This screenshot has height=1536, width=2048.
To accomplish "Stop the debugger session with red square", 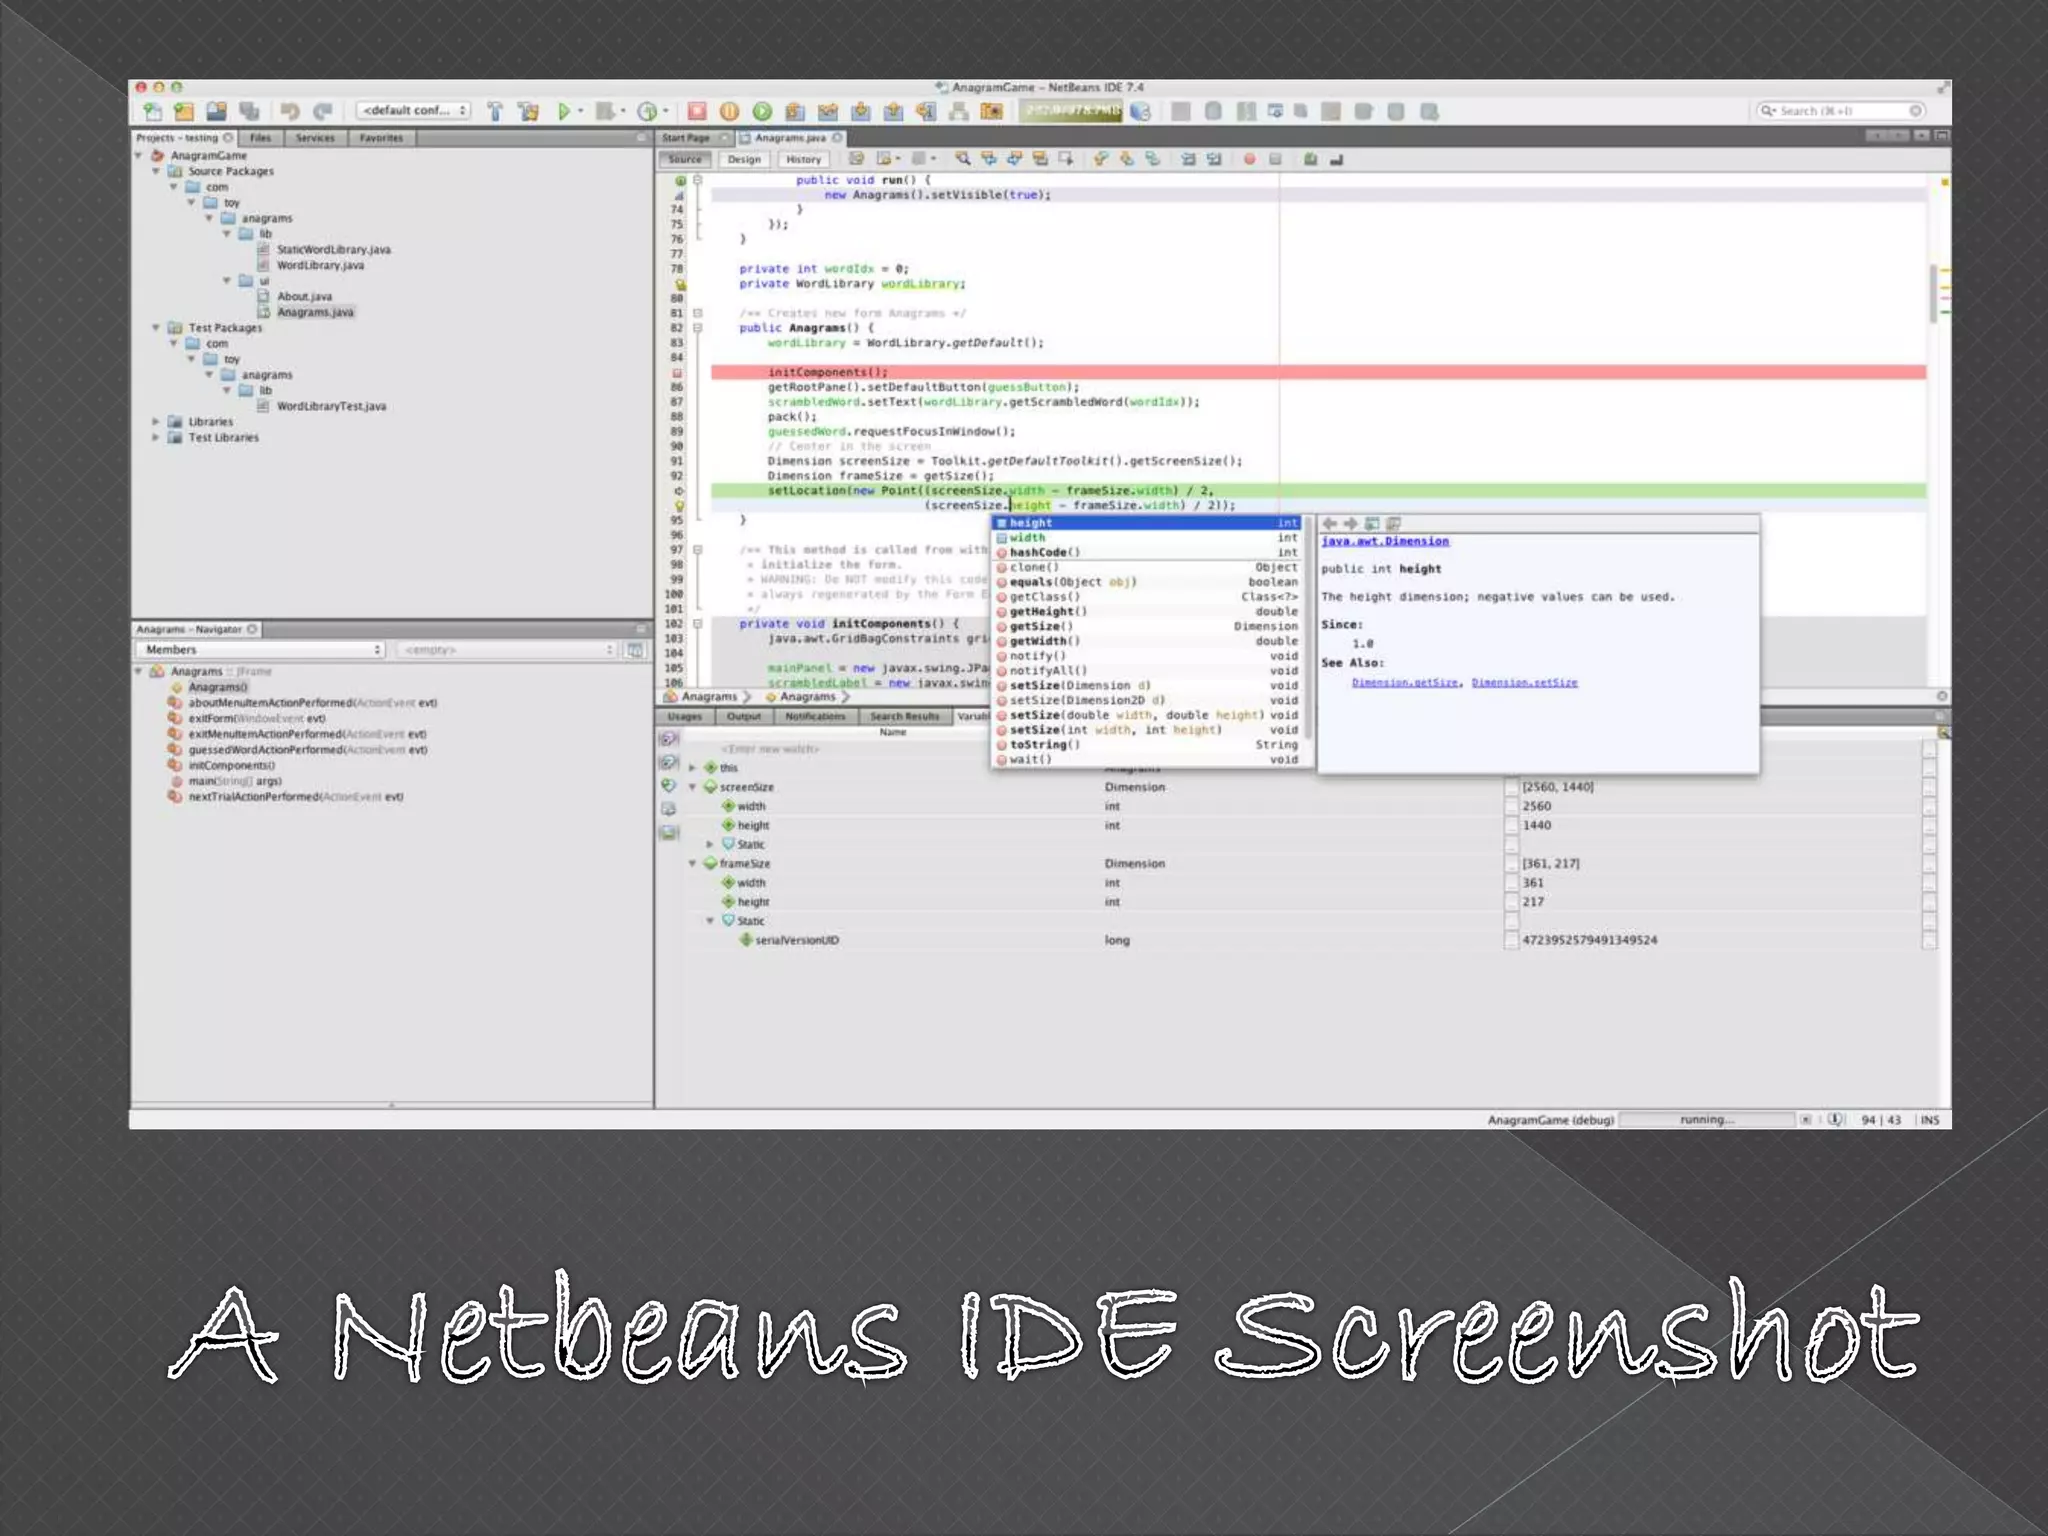I will [x=697, y=111].
